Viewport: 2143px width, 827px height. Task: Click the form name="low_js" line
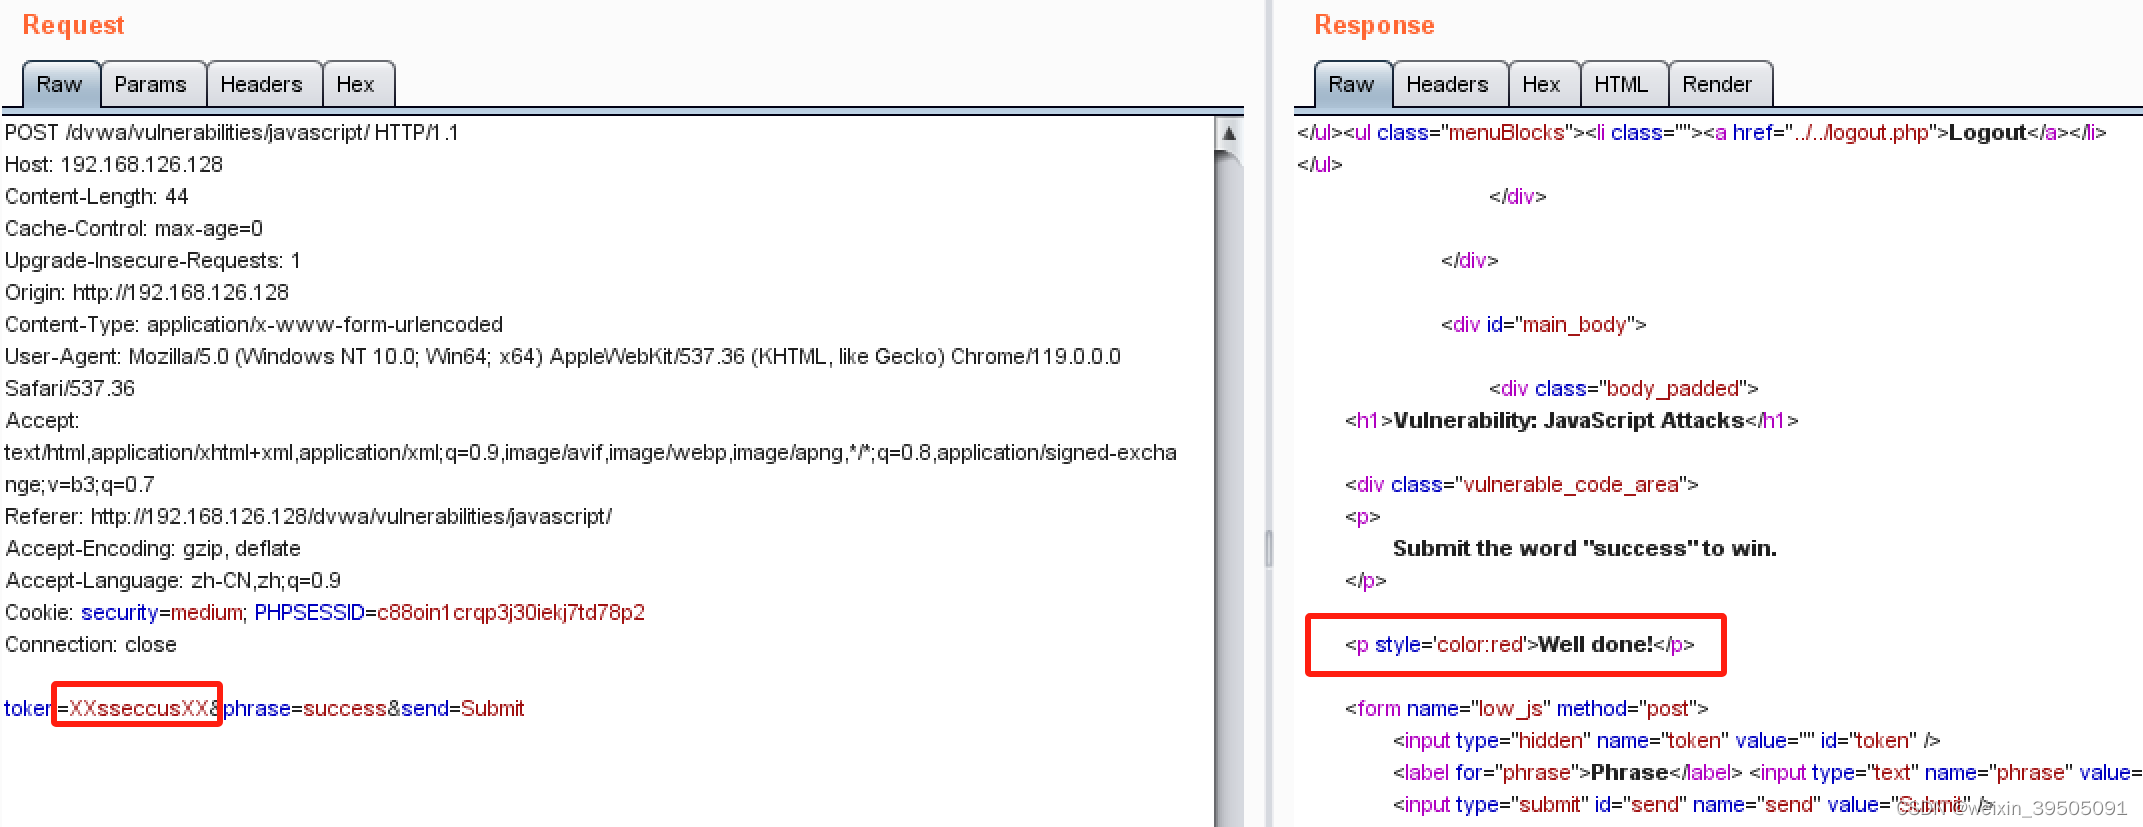(x=1526, y=709)
